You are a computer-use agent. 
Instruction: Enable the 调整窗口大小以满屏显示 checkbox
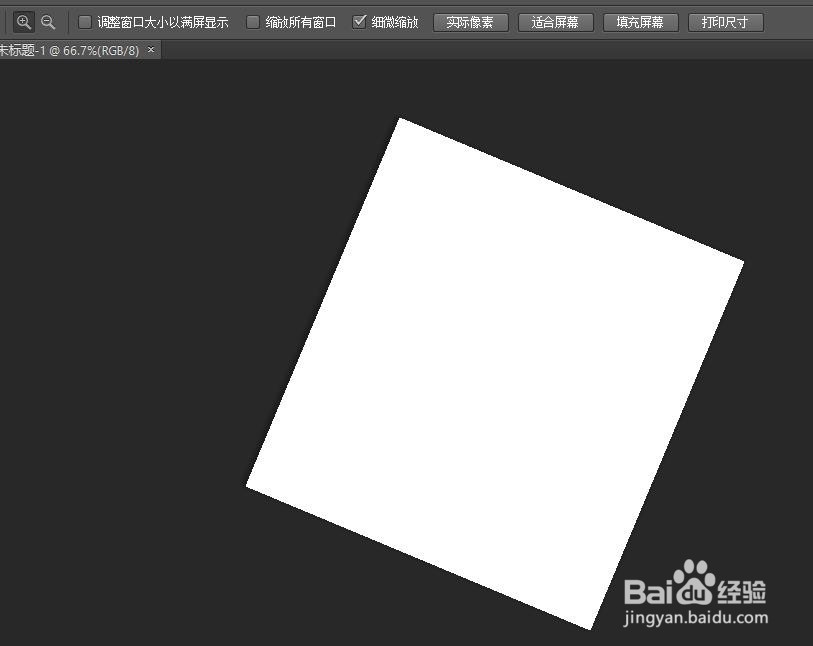point(84,20)
